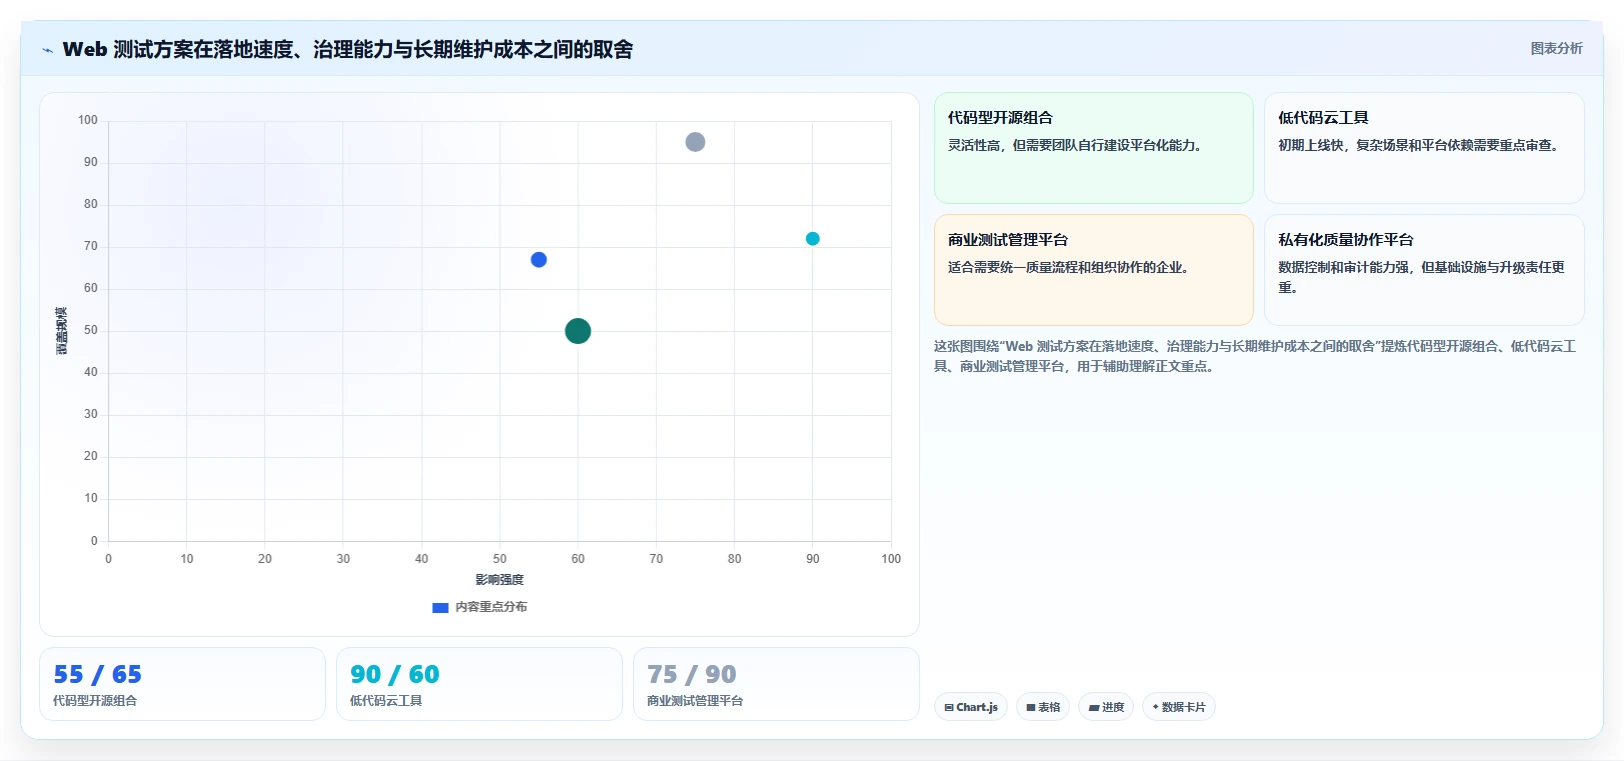The image size is (1624, 761).
Task: Click the 90 / 60 stat card
Action: pyautogui.click(x=479, y=684)
